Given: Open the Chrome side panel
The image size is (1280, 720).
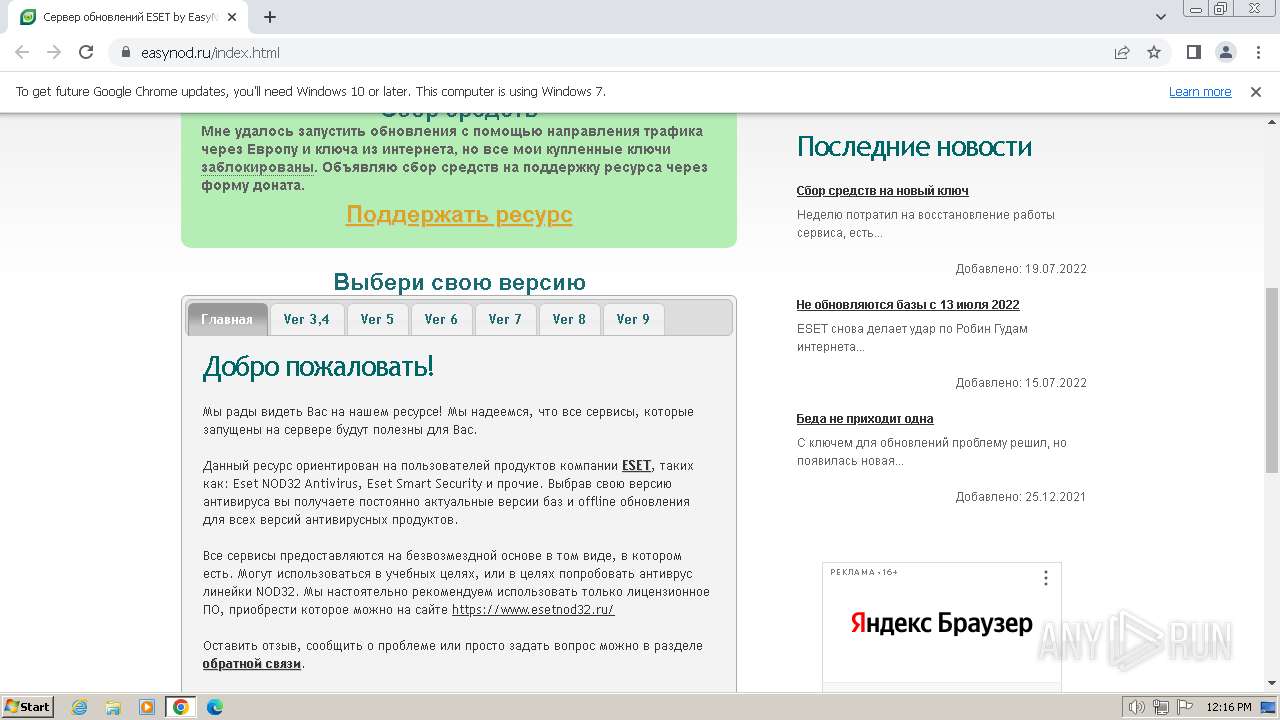Looking at the screenshot, I should click(x=1194, y=53).
